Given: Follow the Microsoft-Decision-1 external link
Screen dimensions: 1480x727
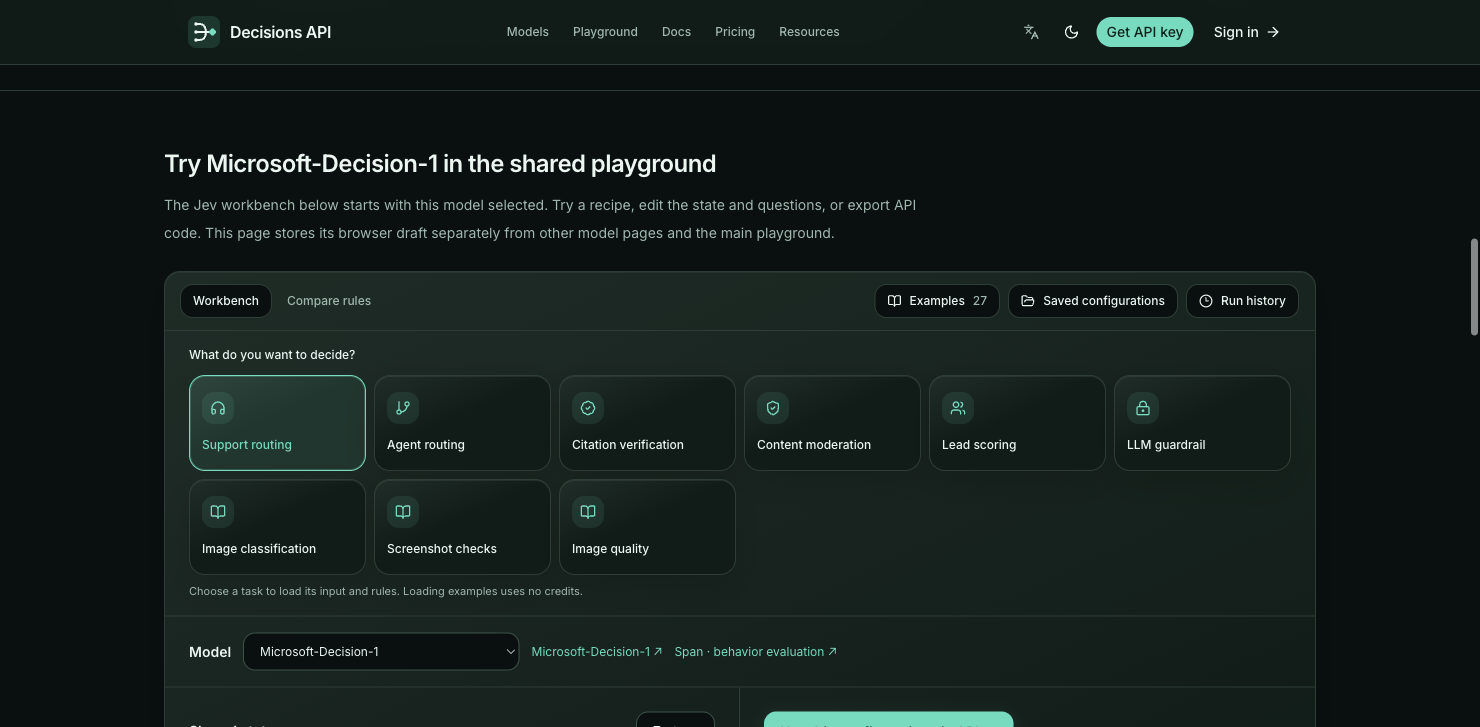Looking at the screenshot, I should point(597,652).
